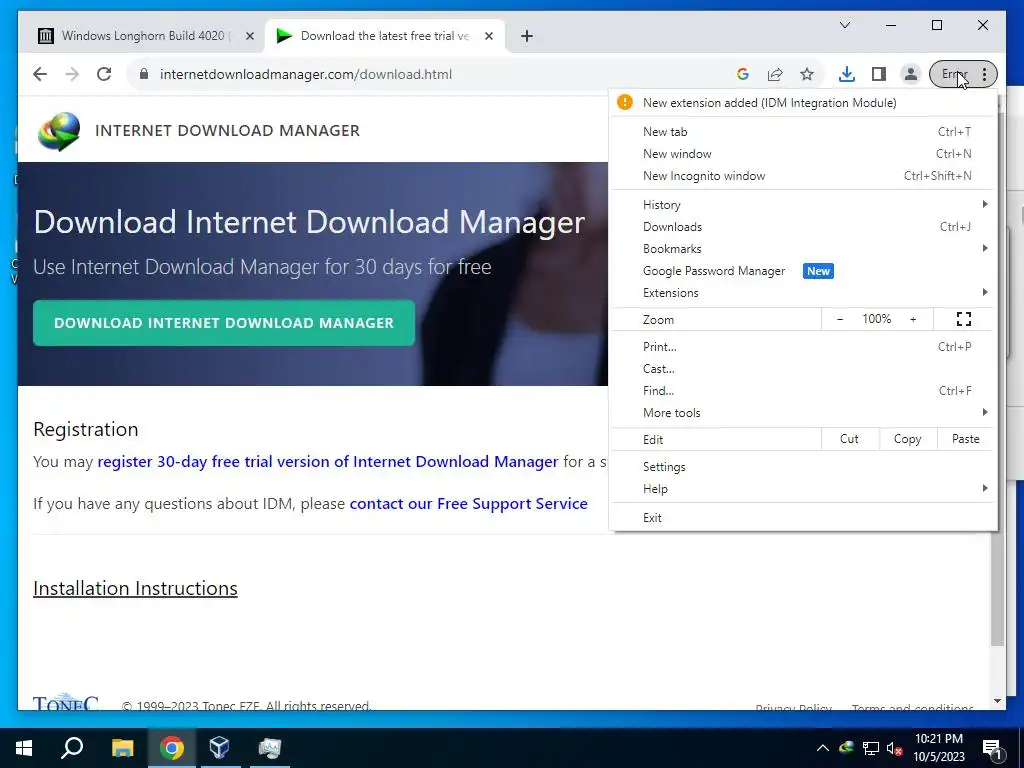Expand the Help submenu

click(803, 490)
